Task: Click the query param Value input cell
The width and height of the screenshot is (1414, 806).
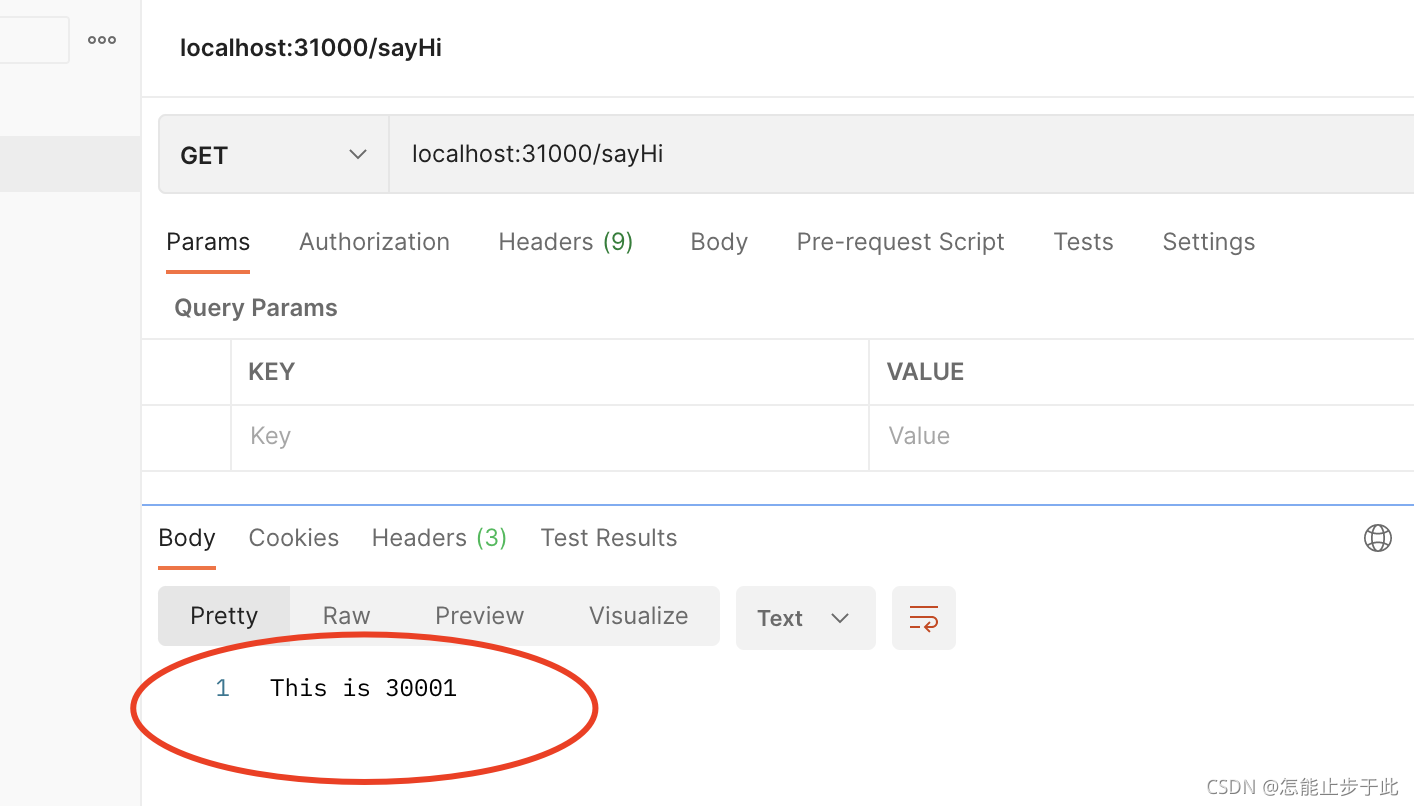Action: pos(1141,437)
